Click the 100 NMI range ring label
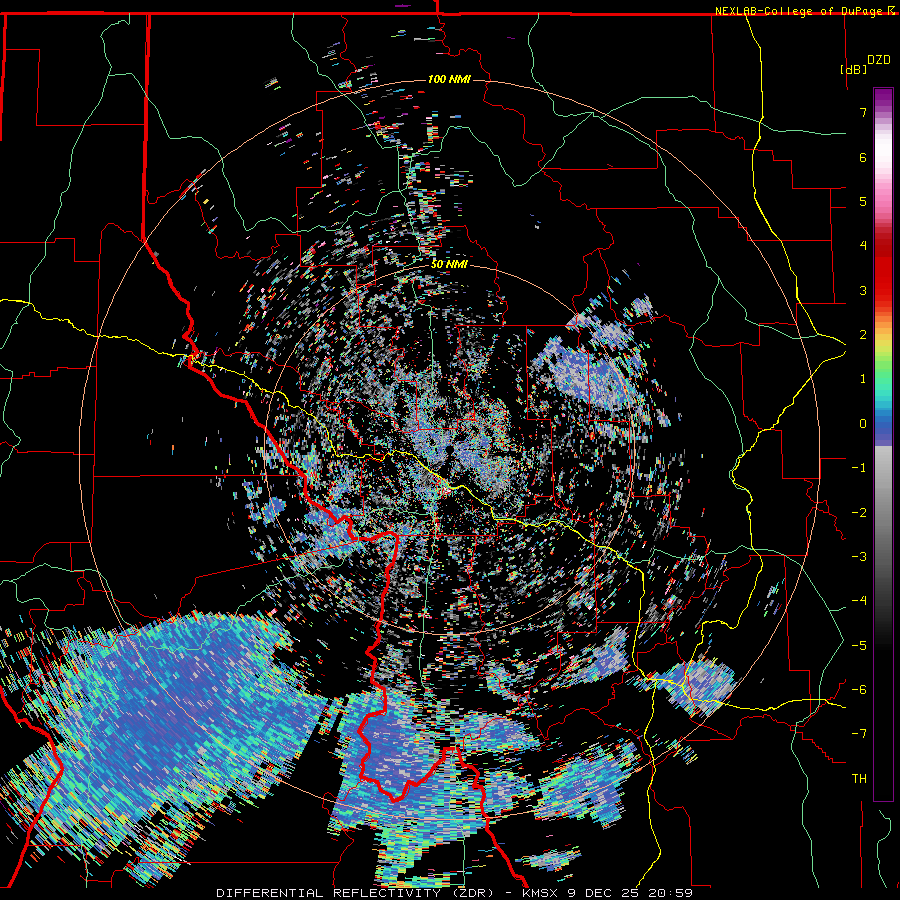This screenshot has width=900, height=900. click(x=449, y=79)
